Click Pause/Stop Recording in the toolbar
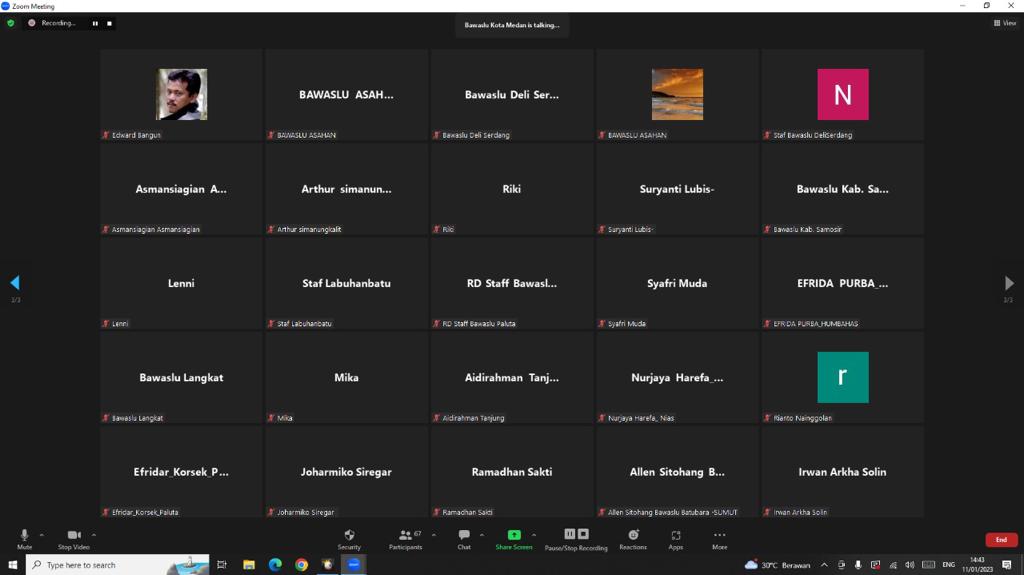Image resolution: width=1024 pixels, height=575 pixels. tap(576, 539)
